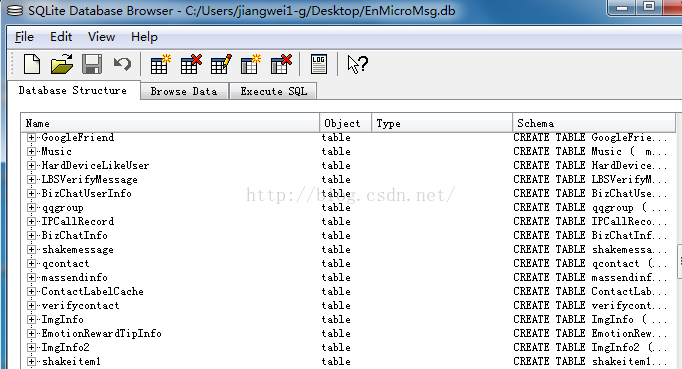
Task: Expand the massendinfo table node
Action: point(31,277)
